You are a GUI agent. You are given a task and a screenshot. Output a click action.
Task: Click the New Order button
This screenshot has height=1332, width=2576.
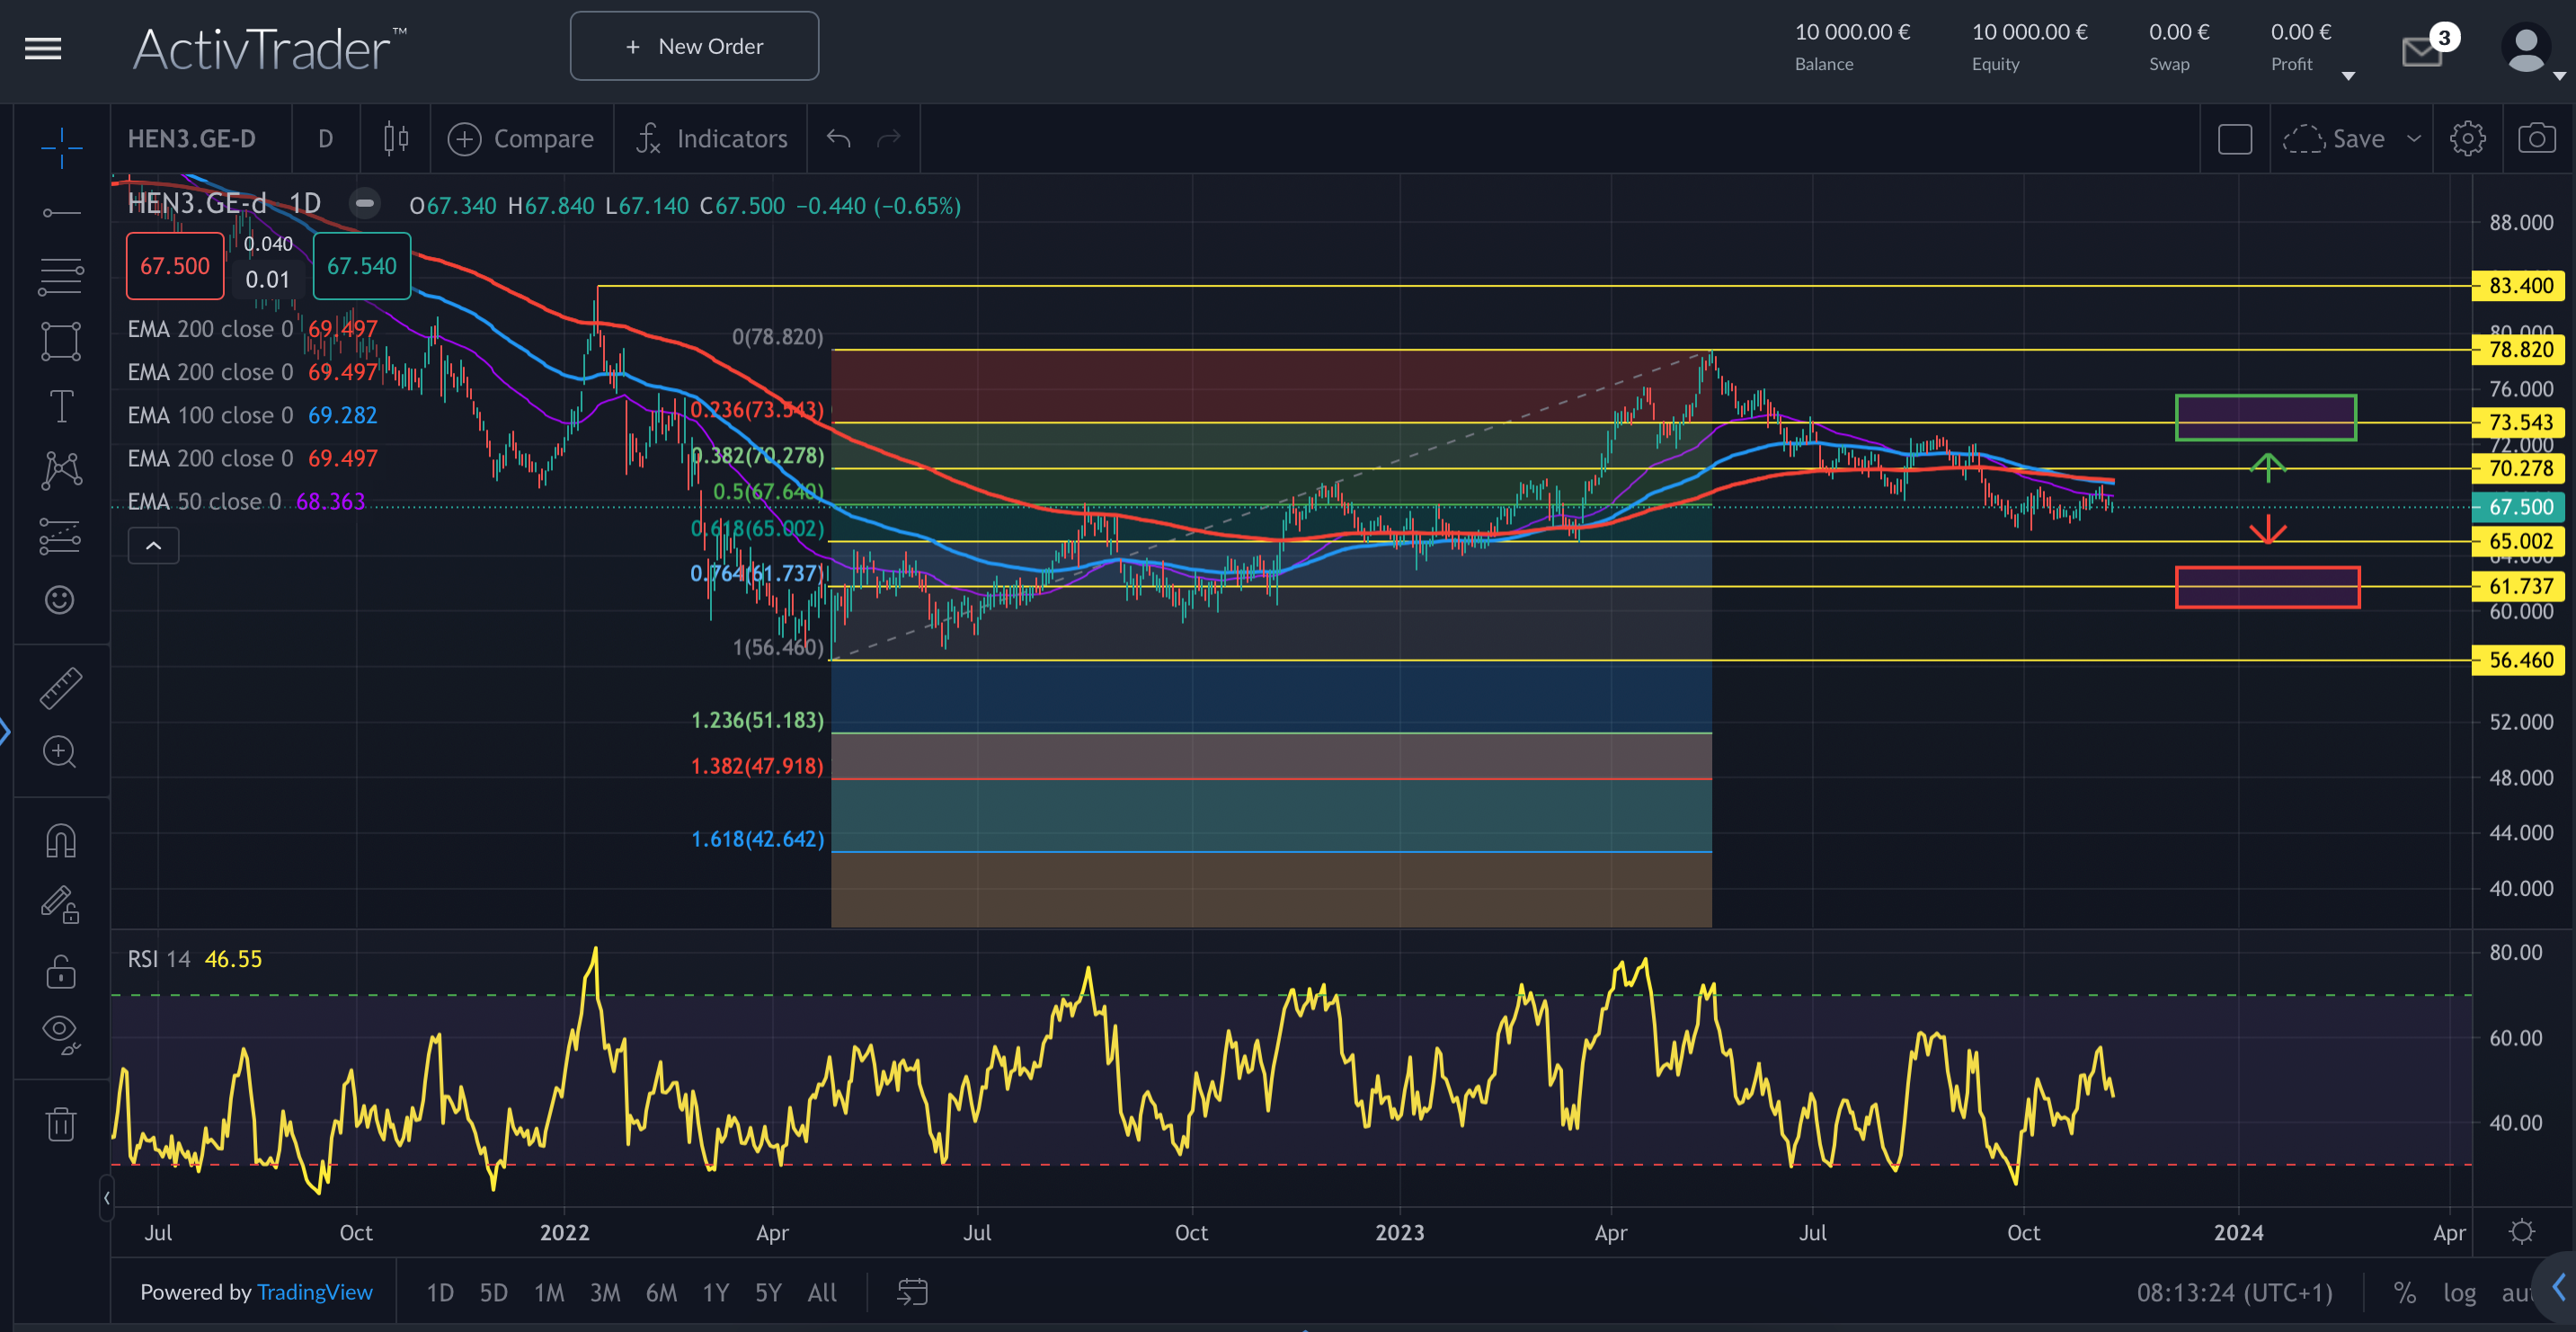694,46
